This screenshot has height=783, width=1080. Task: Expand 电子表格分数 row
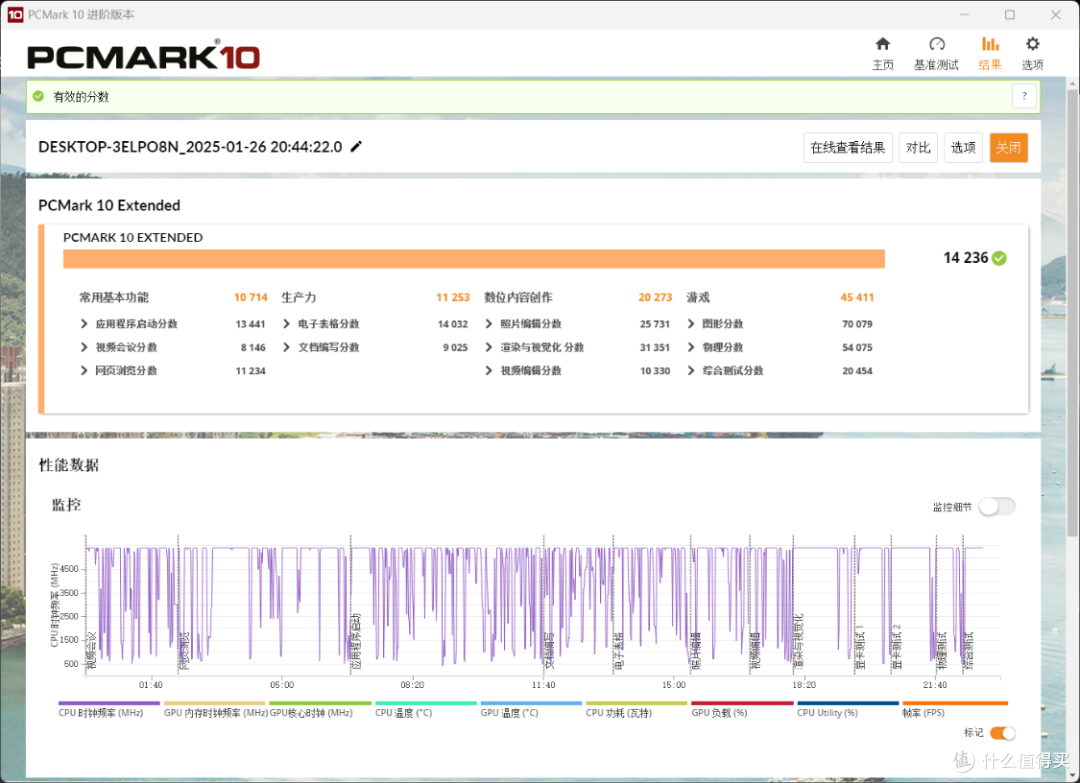[x=287, y=324]
